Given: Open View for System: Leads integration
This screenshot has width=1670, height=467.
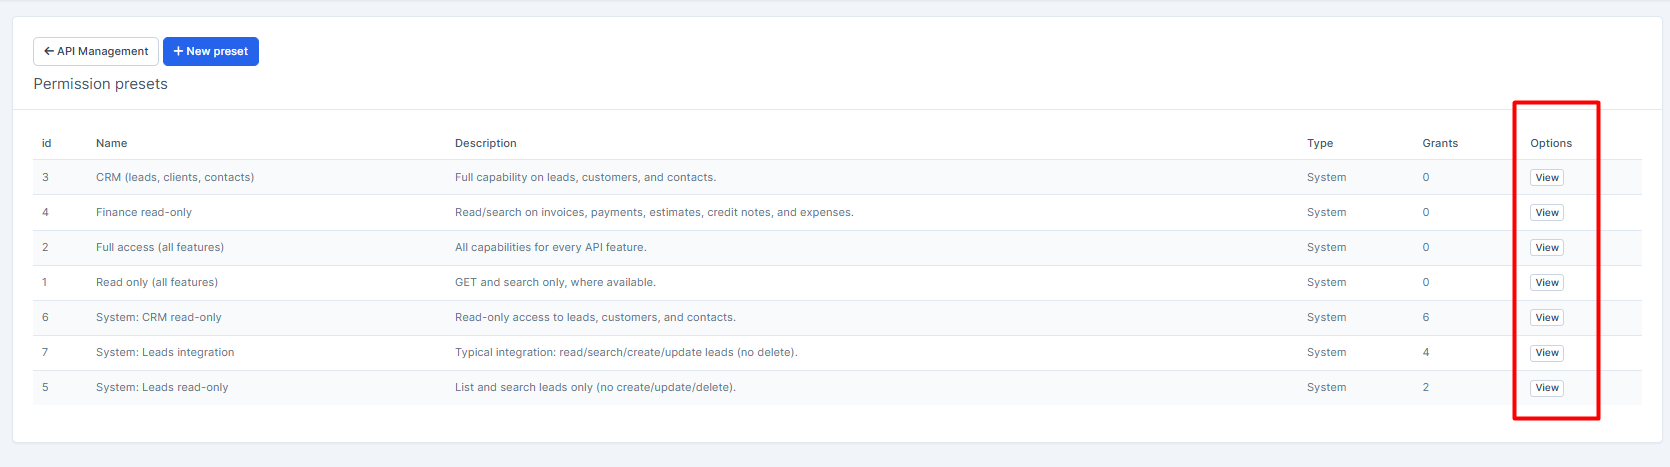Looking at the screenshot, I should [1546, 353].
